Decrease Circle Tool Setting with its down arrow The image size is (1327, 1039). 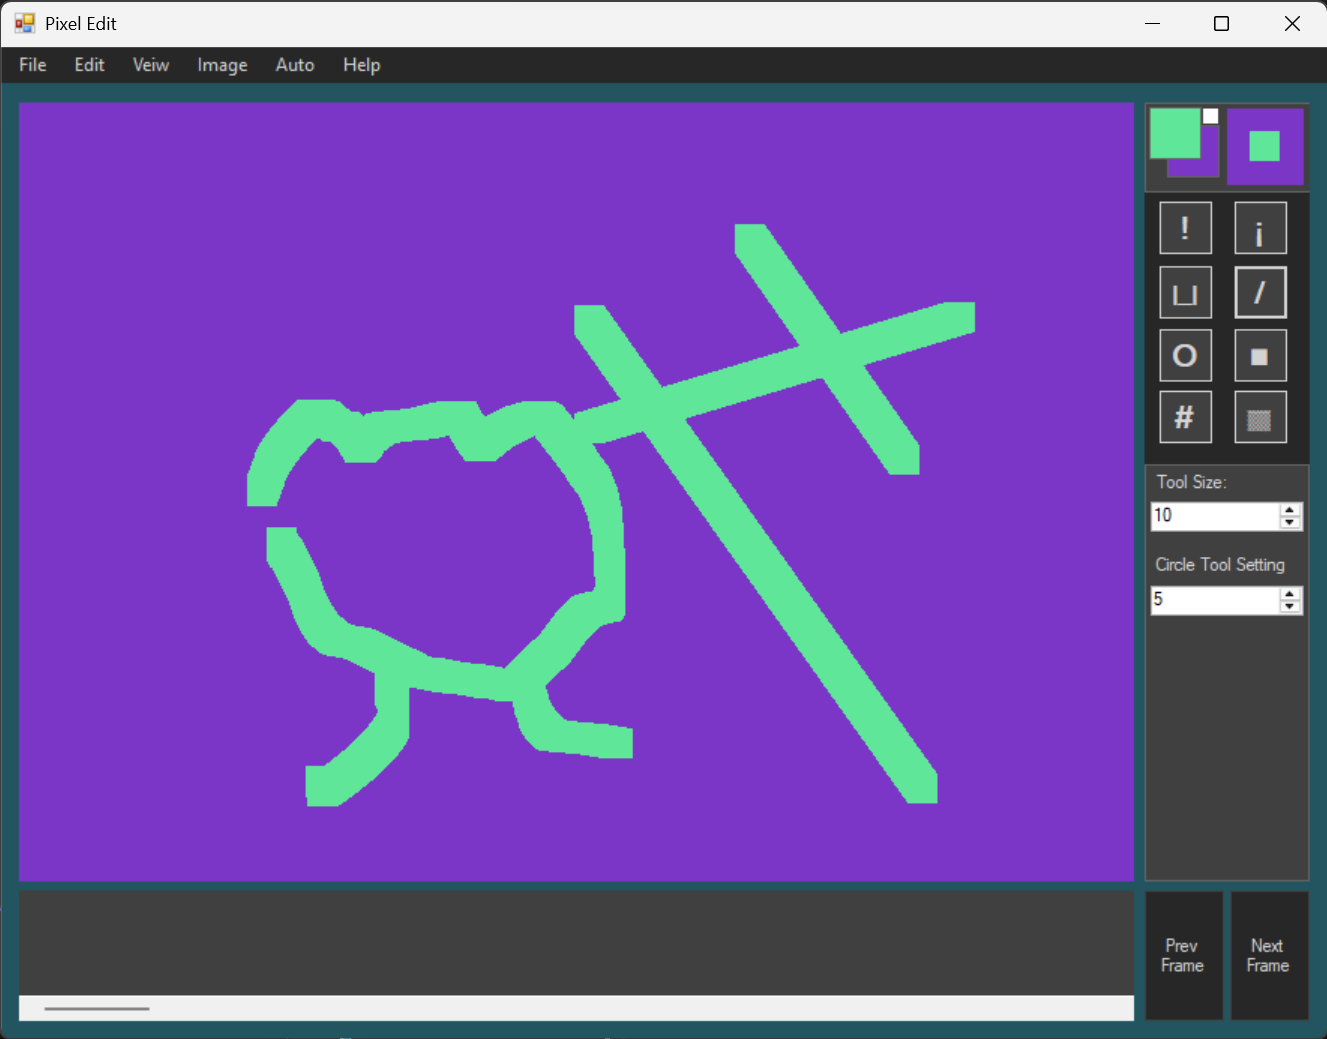[1290, 605]
